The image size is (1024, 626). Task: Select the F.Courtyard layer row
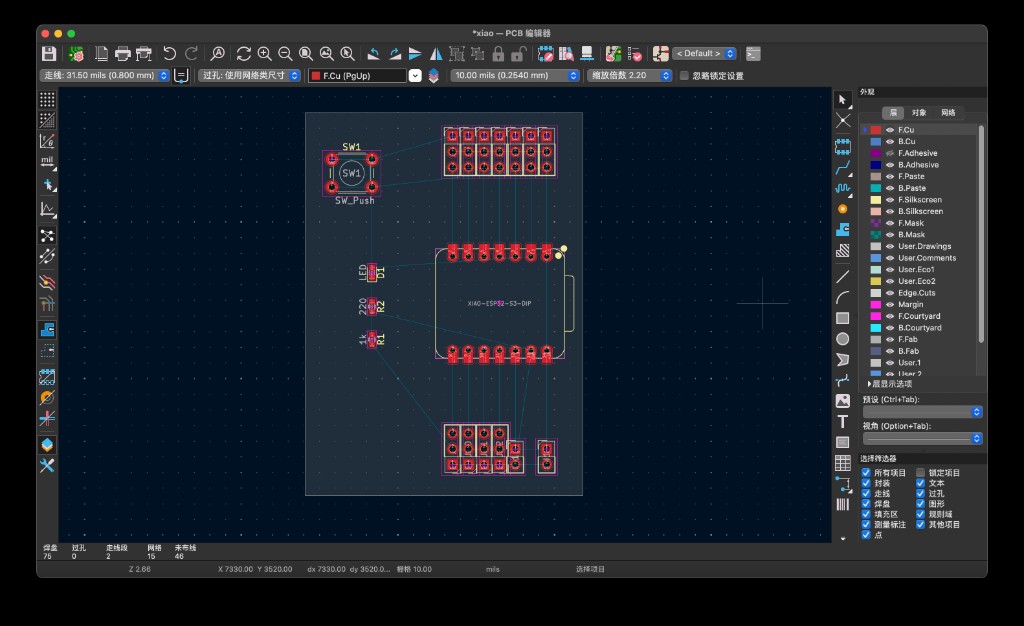click(x=920, y=317)
